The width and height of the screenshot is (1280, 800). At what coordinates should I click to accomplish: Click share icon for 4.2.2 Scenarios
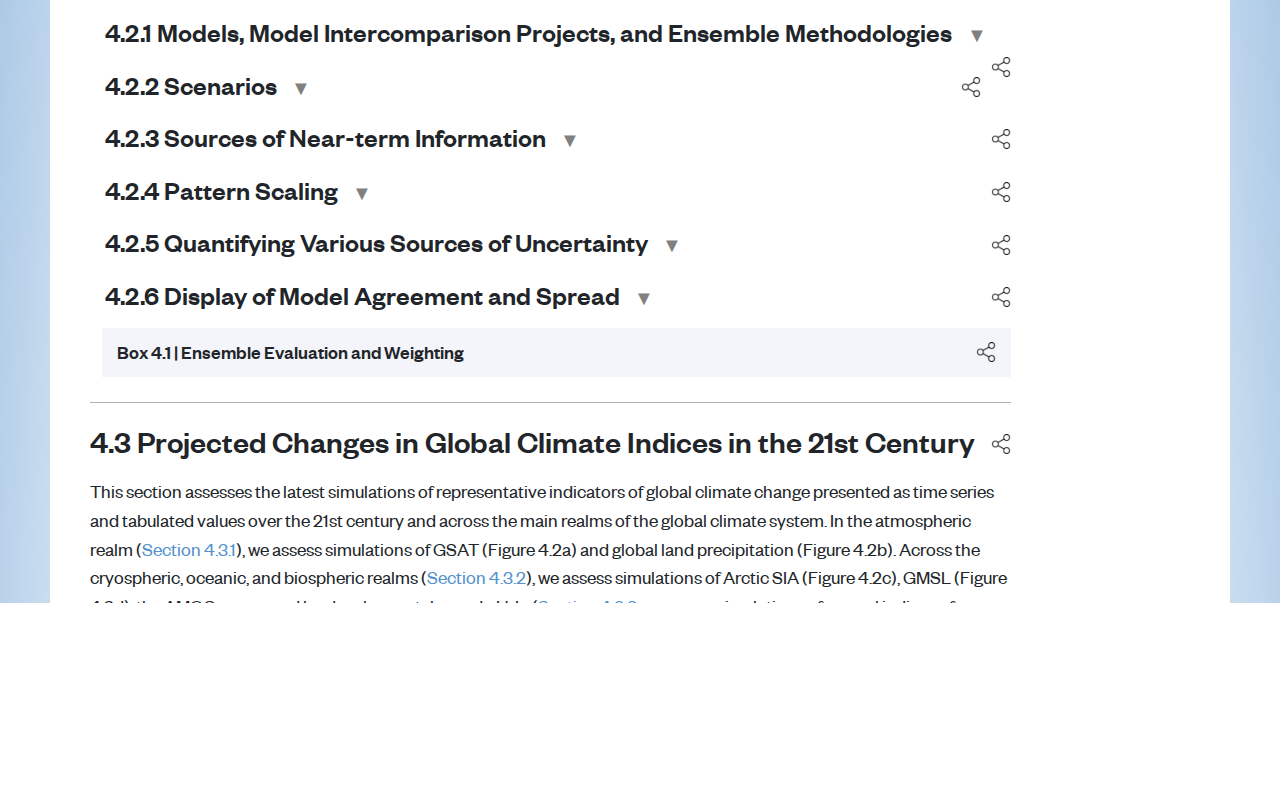coord(971,87)
